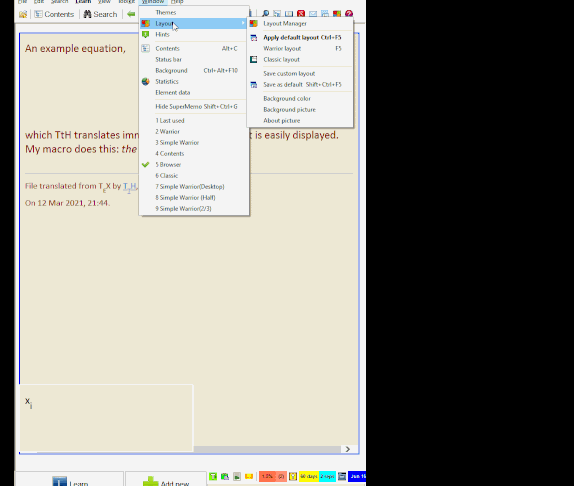This screenshot has height=486, width=574.
Task: Click Apply default layout
Action: coord(300,37)
